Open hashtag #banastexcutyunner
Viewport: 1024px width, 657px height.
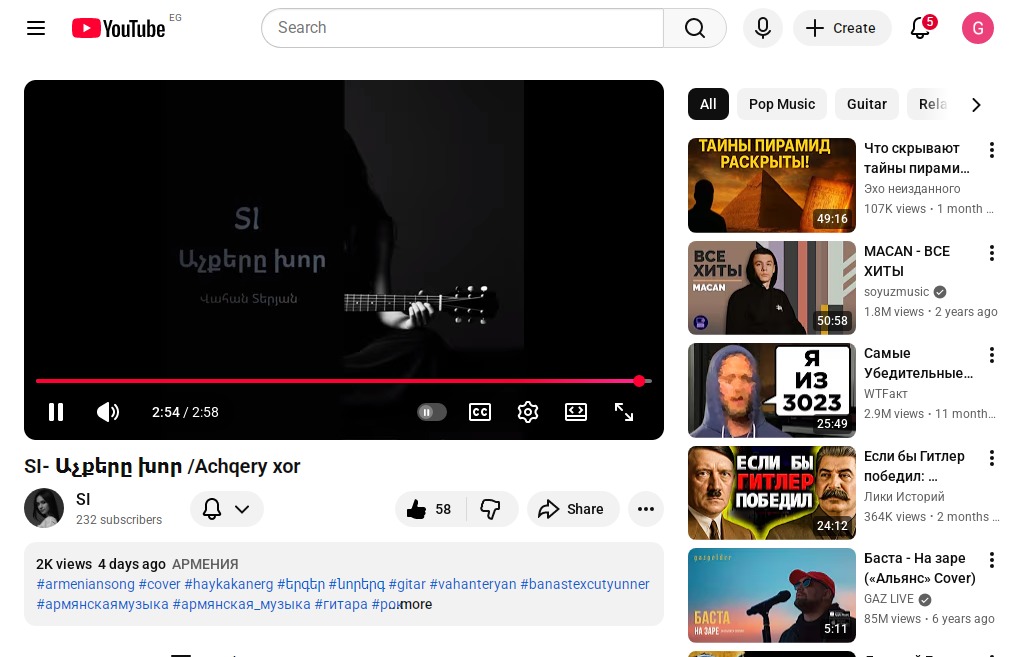[x=584, y=585]
